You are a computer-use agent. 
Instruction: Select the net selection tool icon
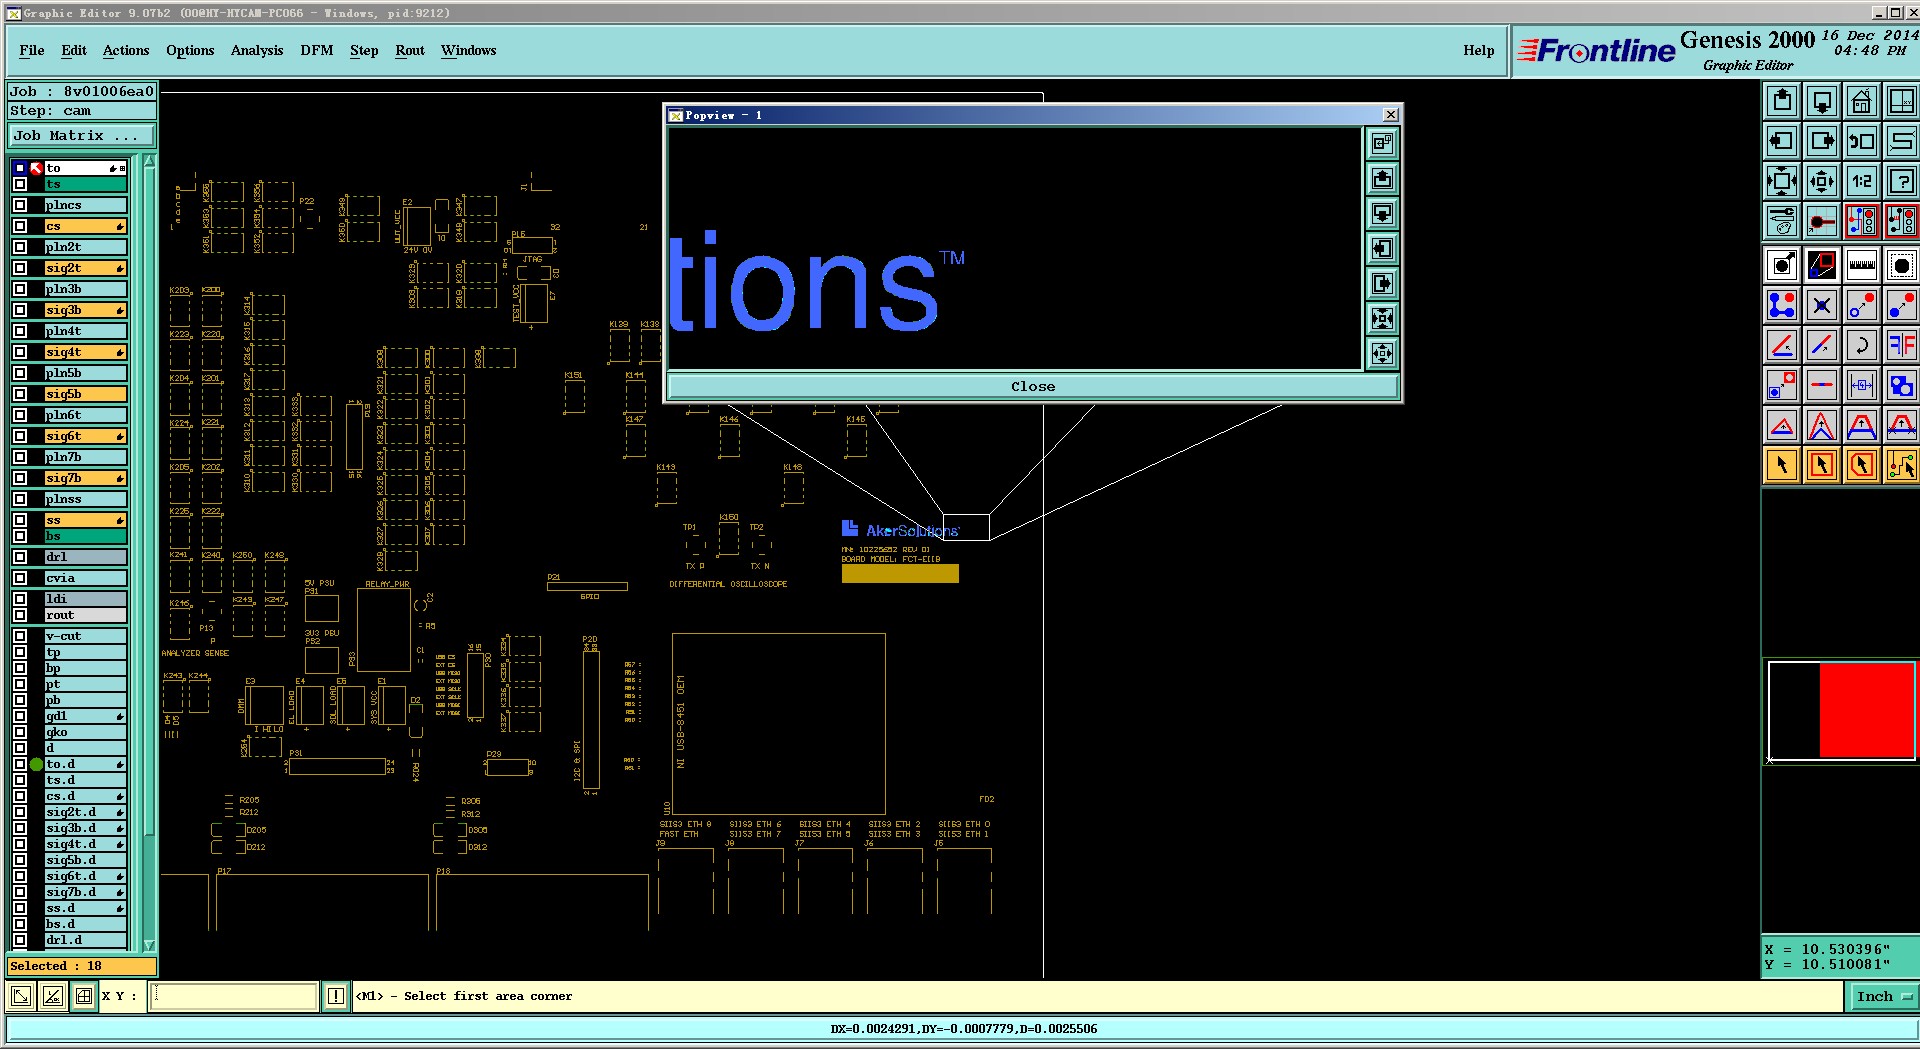coord(1901,465)
